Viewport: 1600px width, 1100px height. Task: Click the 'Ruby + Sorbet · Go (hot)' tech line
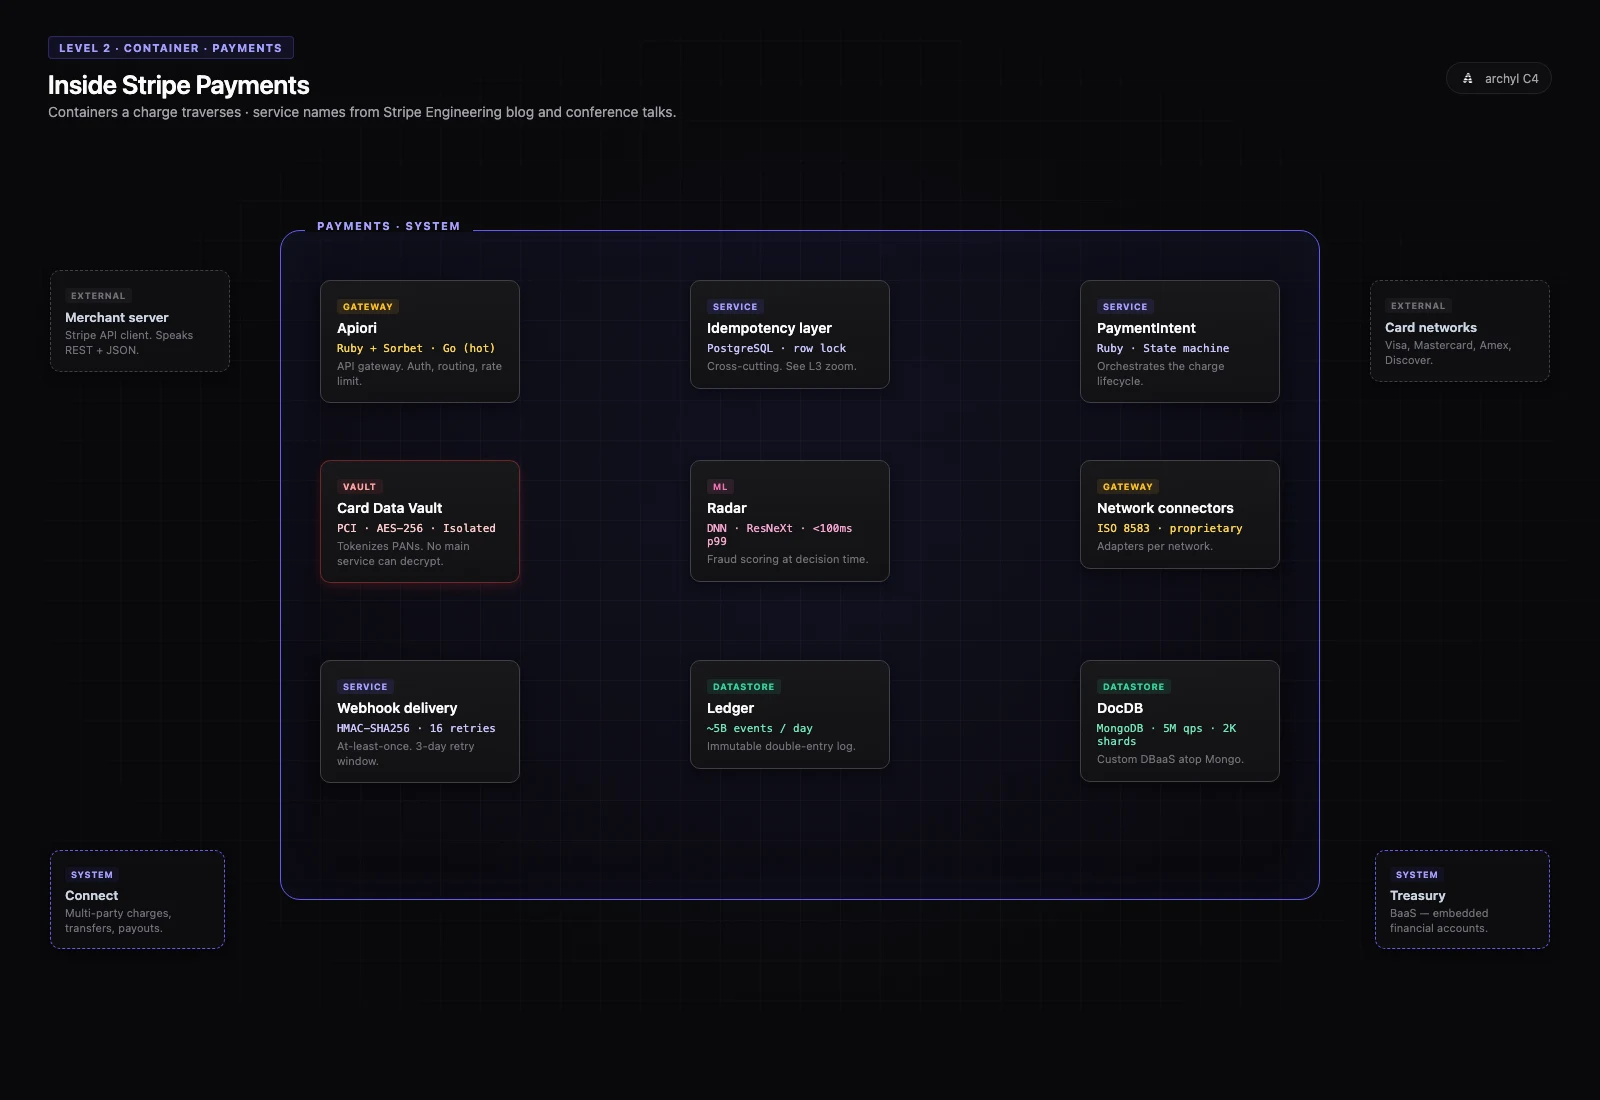point(416,348)
